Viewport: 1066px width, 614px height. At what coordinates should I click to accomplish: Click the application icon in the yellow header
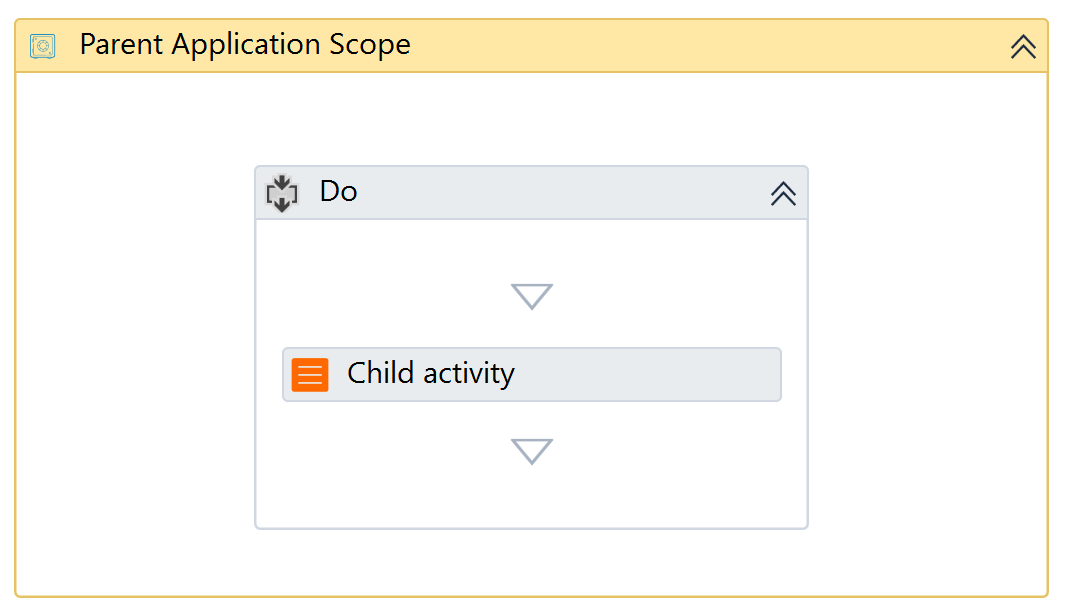coord(41,45)
